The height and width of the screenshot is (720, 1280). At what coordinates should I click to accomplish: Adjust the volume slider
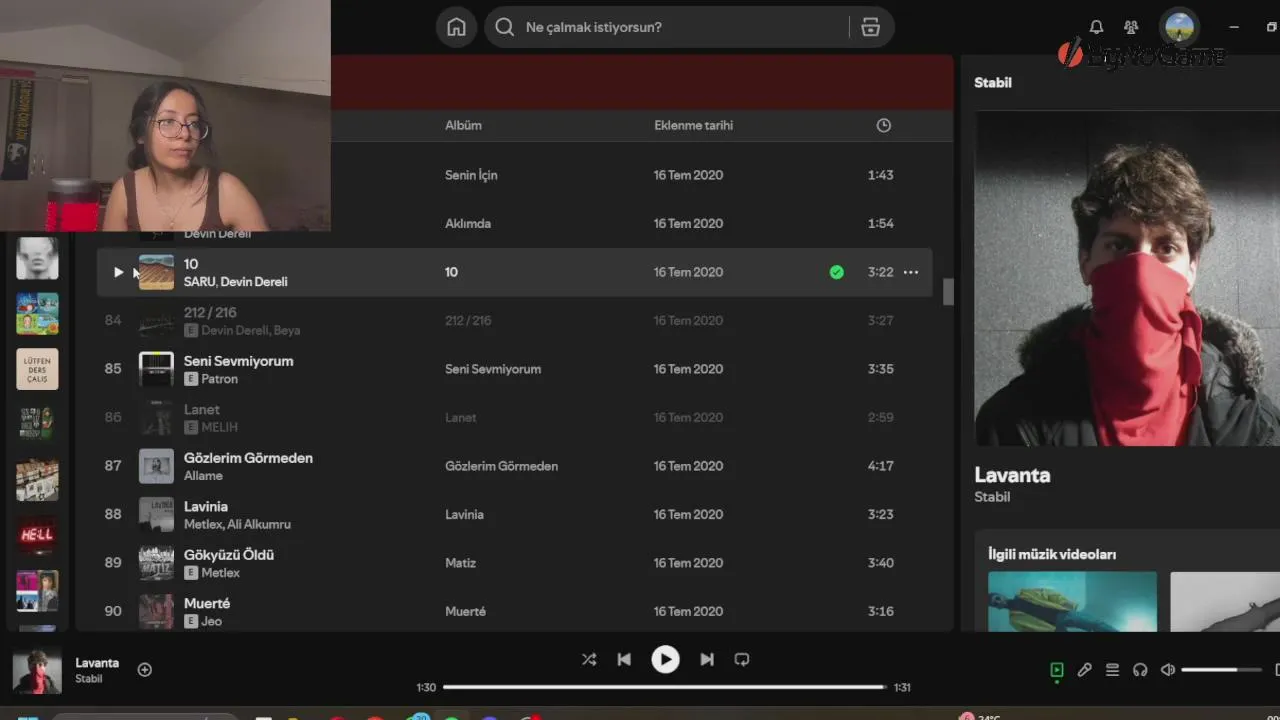(1221, 670)
